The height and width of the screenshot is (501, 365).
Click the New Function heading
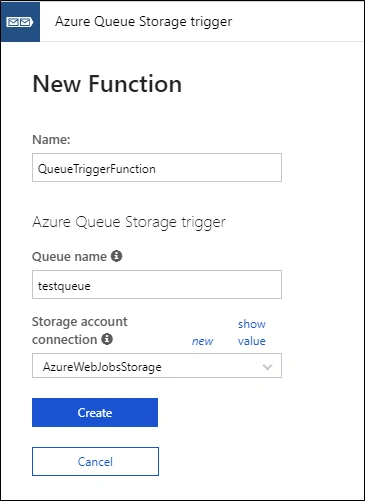click(x=107, y=84)
